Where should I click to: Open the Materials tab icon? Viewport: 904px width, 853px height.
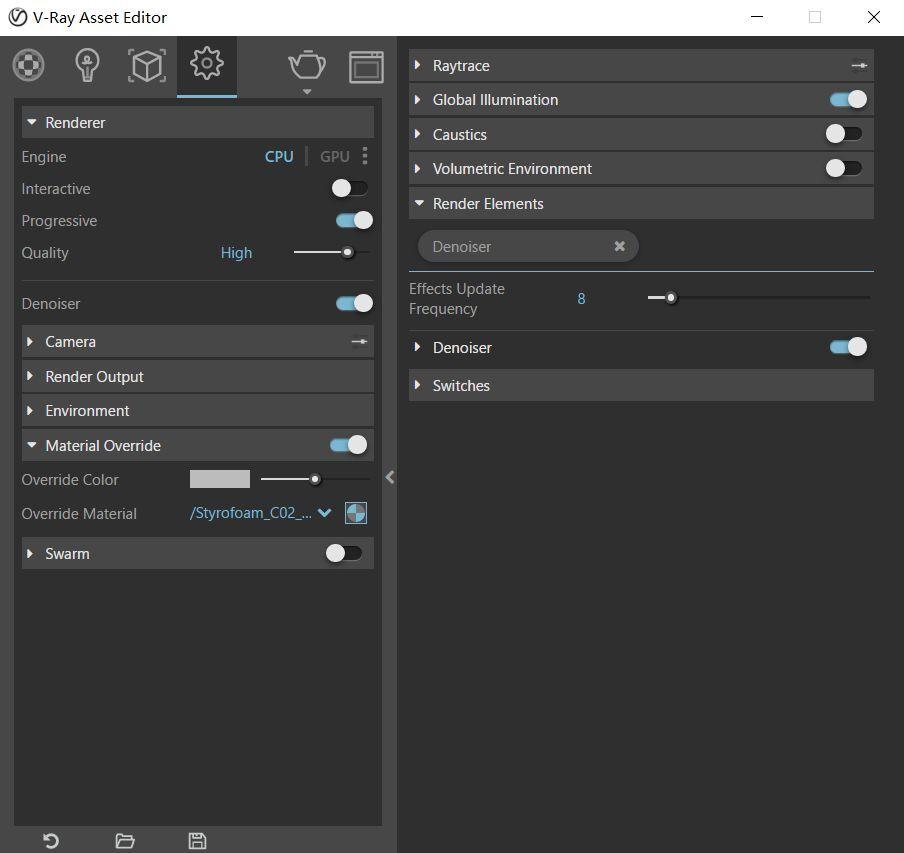click(x=28, y=65)
